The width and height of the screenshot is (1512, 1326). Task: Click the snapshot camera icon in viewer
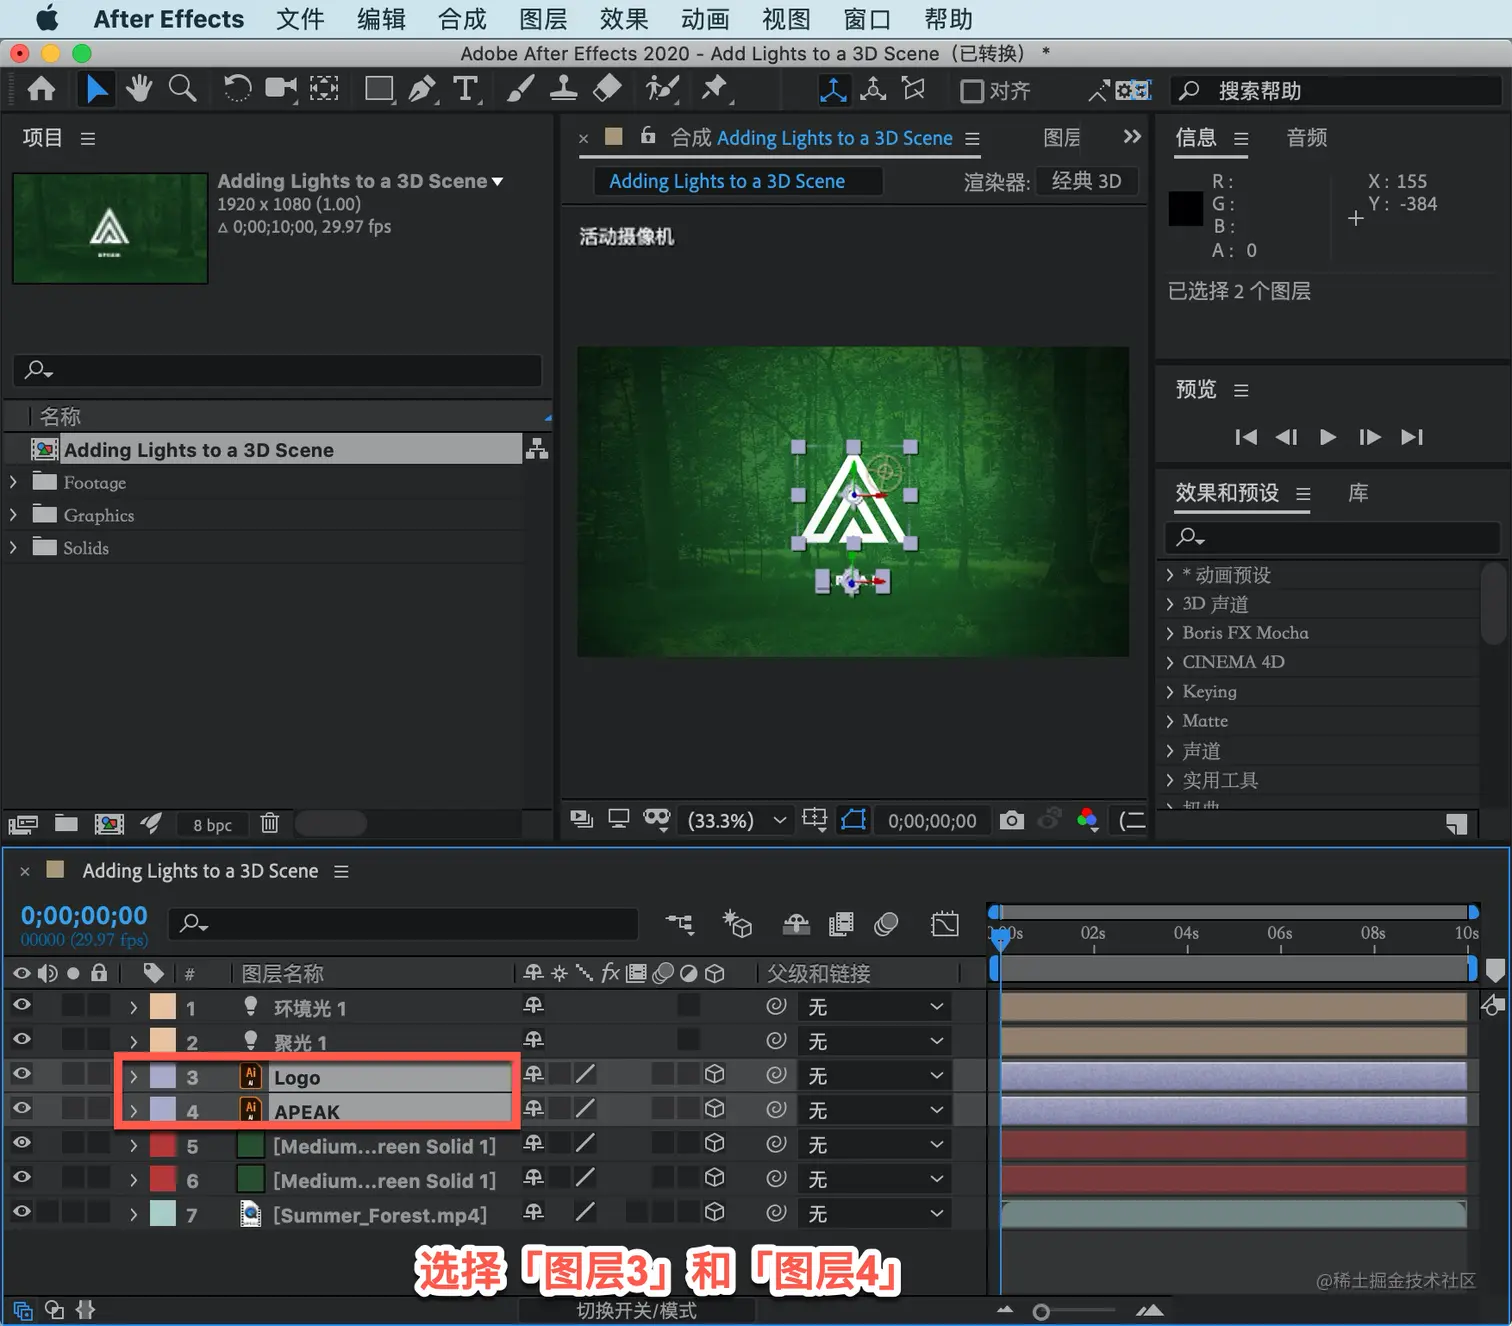click(1012, 821)
